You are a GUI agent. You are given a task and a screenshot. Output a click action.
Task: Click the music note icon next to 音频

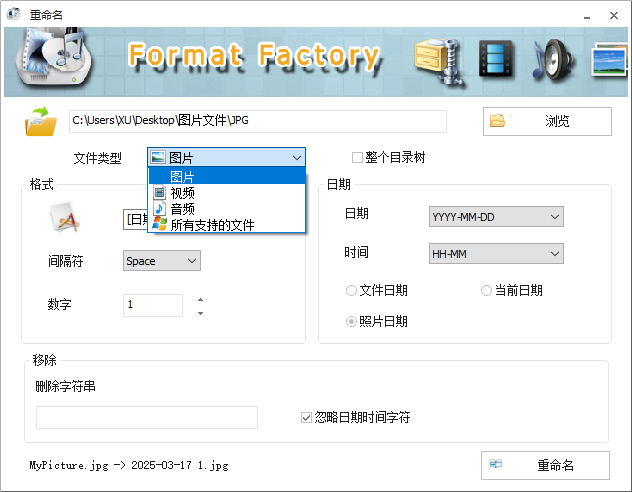(x=160, y=208)
